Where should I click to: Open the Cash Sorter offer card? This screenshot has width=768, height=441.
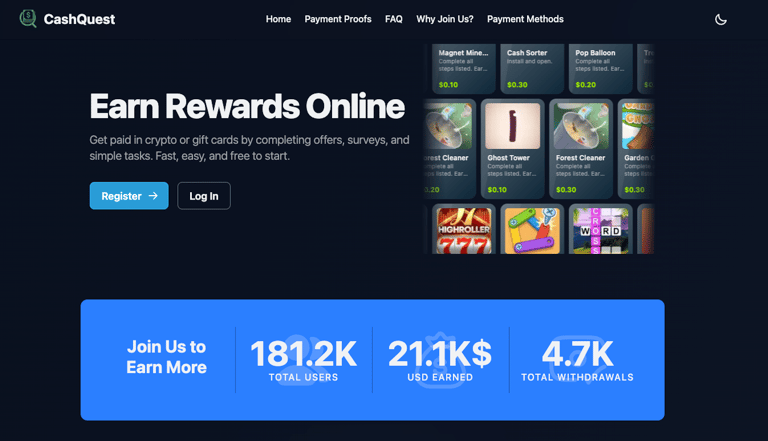[532, 69]
